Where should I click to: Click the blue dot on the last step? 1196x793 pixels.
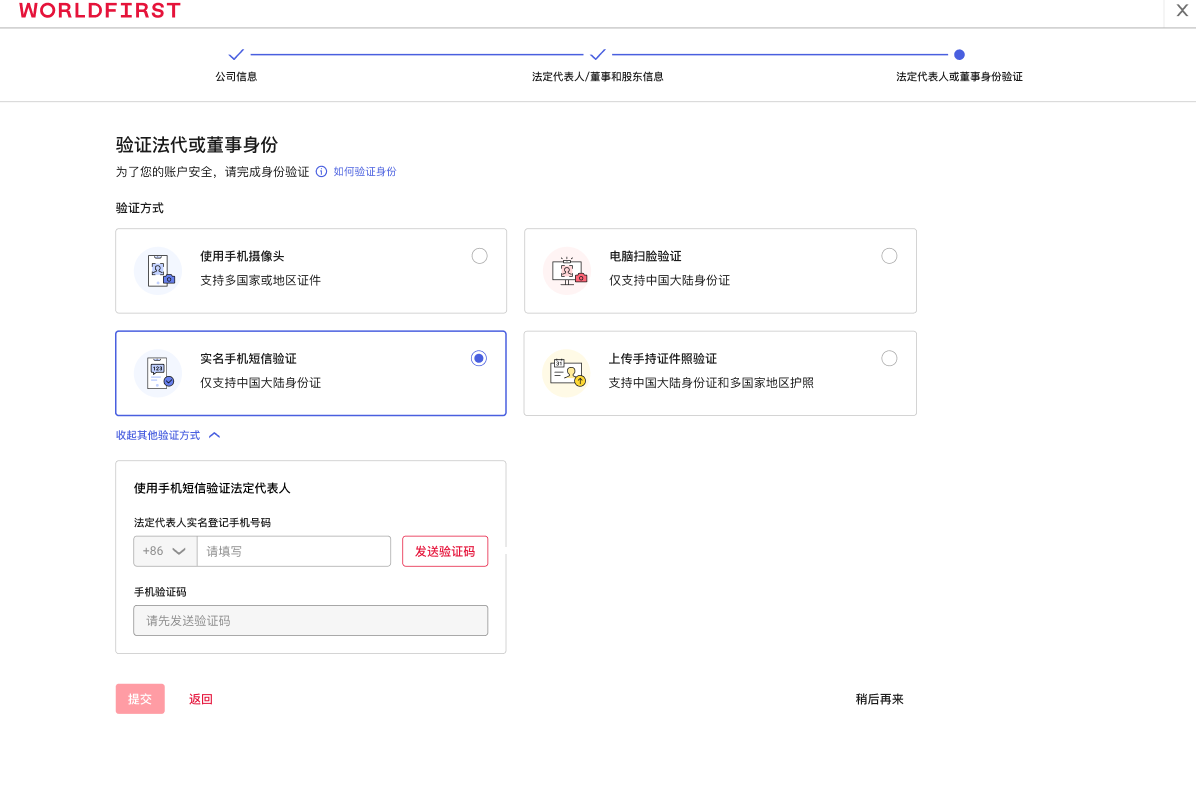pyautogui.click(x=959, y=55)
